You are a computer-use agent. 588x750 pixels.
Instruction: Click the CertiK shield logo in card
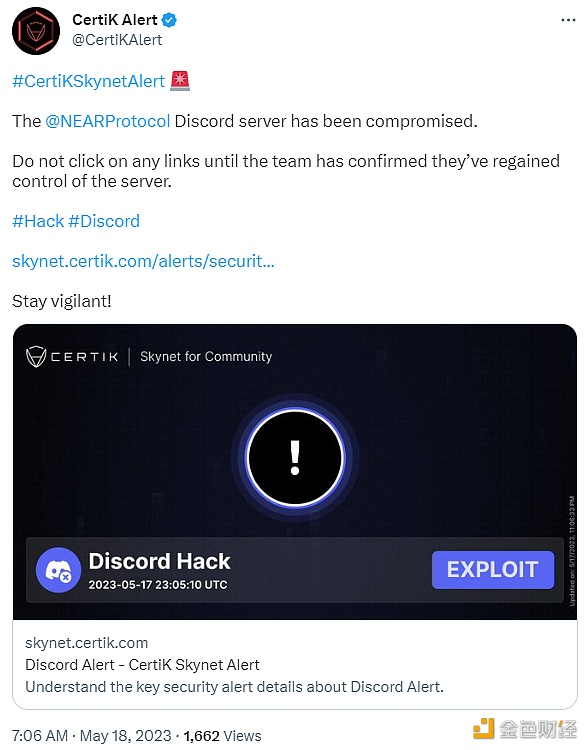36,357
